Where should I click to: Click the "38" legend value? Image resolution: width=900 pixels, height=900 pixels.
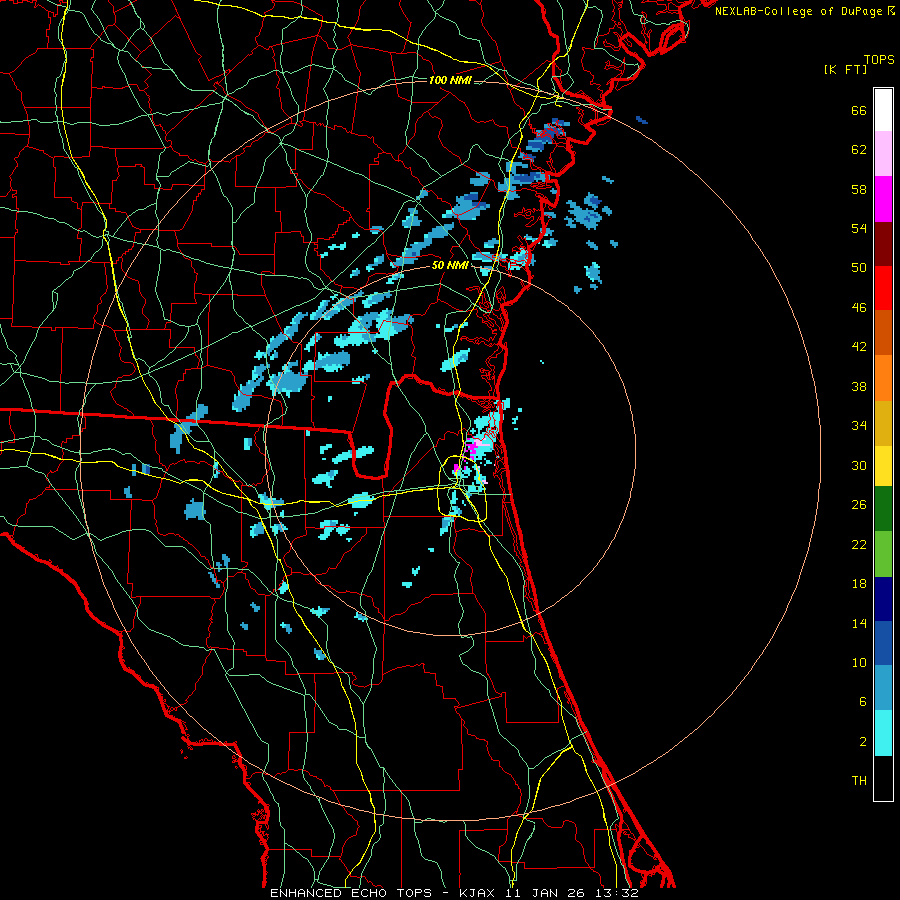click(x=859, y=386)
